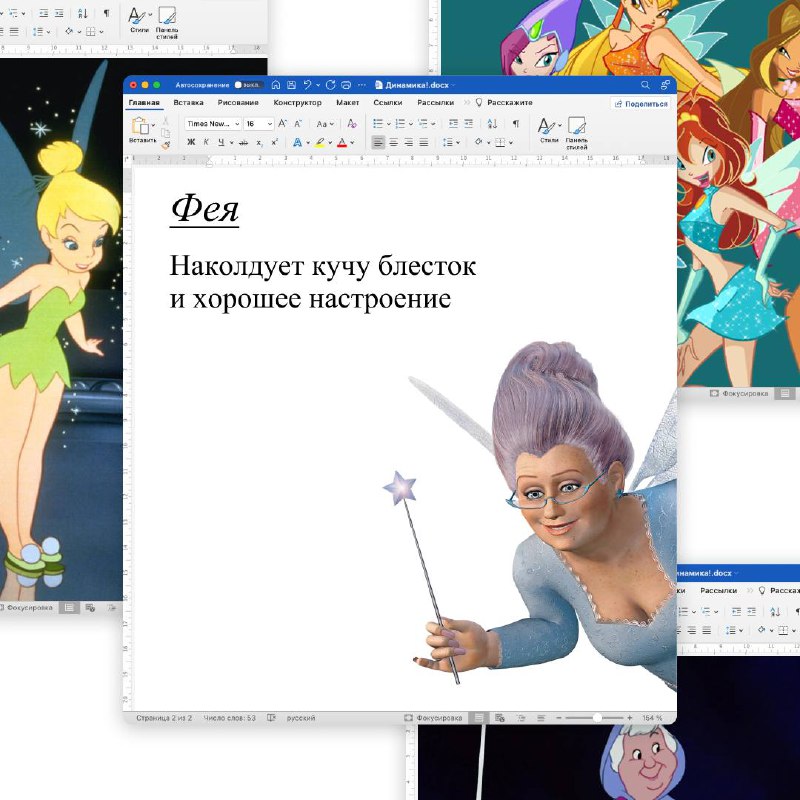Toggle italic (К) in the front window

coord(206,142)
